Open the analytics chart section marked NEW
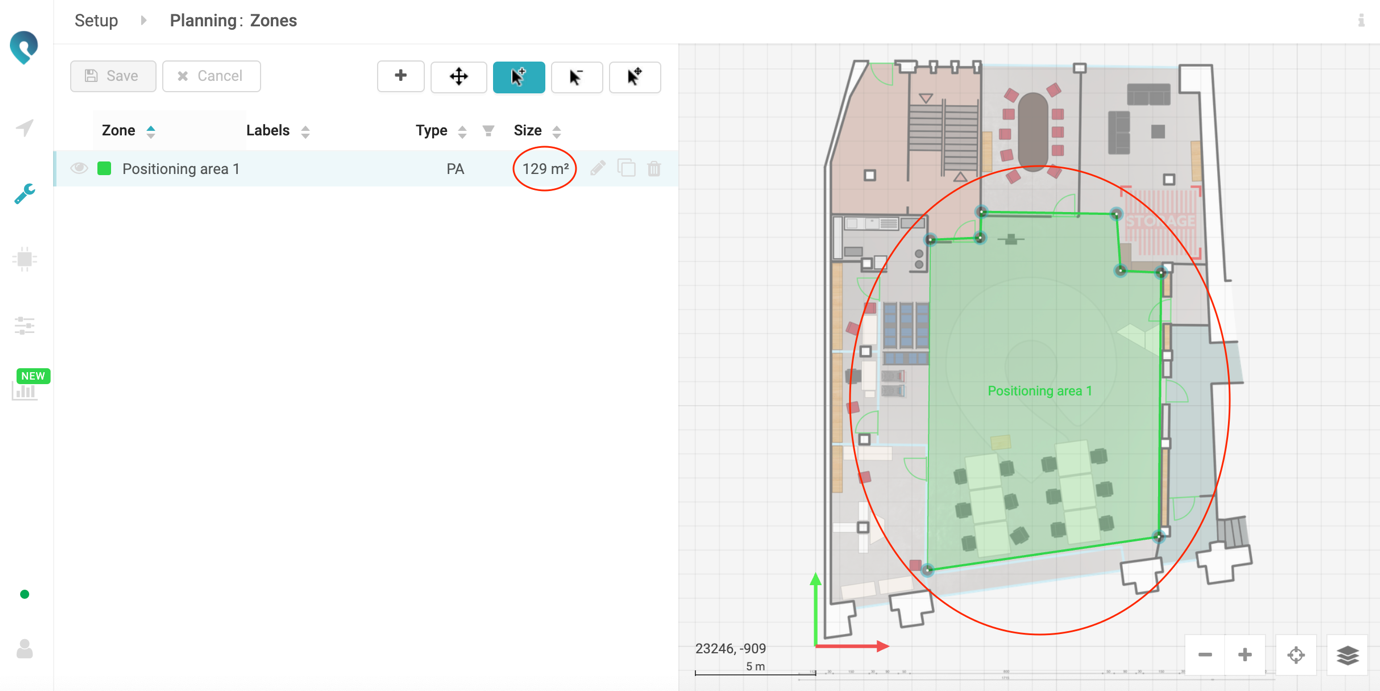The width and height of the screenshot is (1380, 691). 25,389
